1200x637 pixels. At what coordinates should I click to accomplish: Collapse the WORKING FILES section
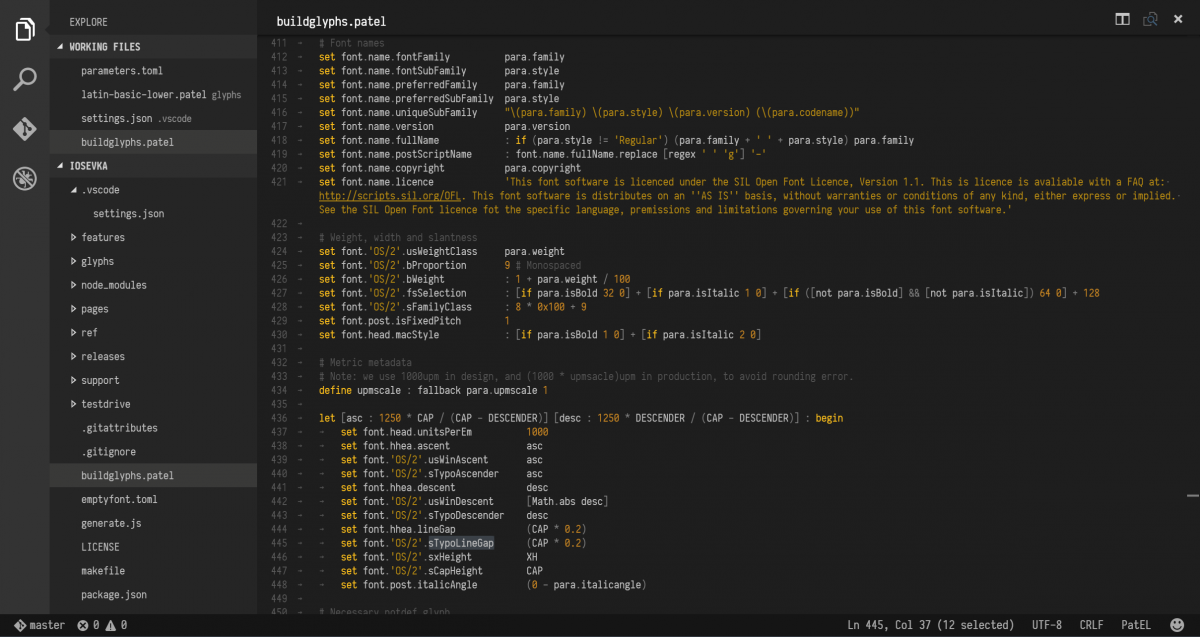click(153, 47)
